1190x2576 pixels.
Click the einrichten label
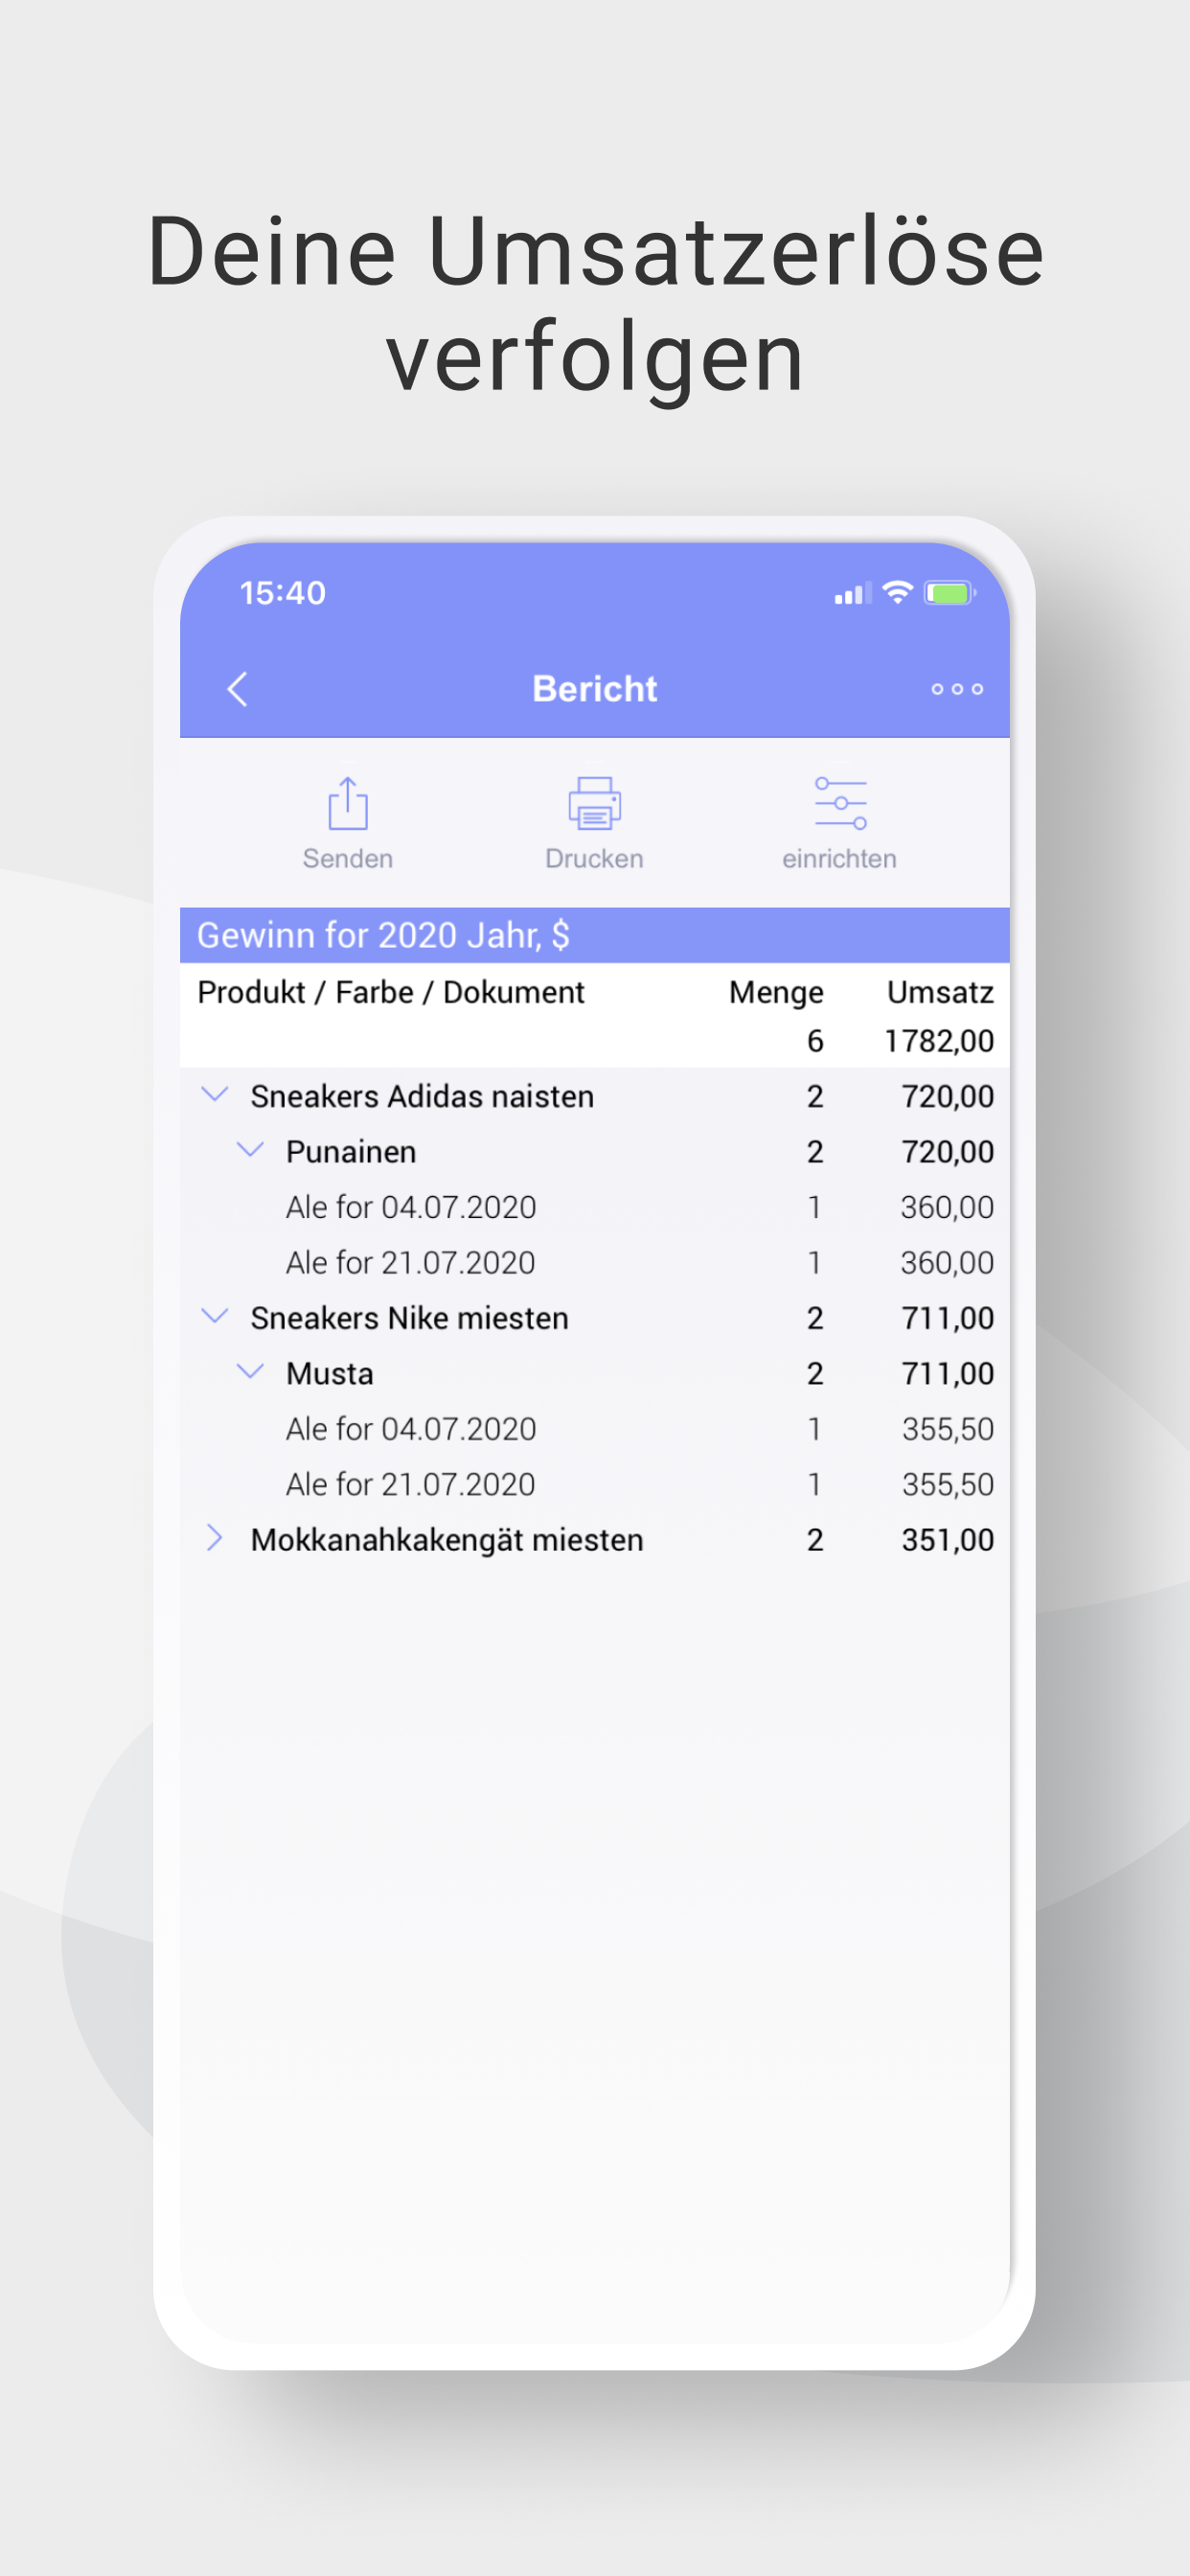click(840, 859)
